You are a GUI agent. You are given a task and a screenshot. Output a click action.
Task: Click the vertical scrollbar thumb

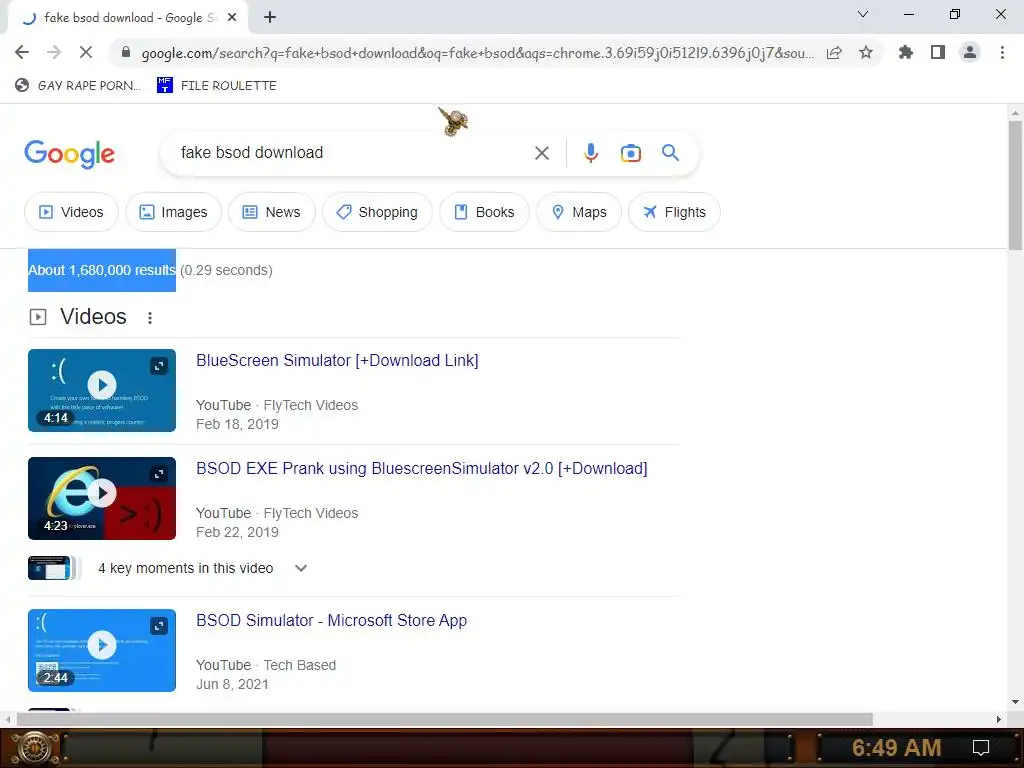click(x=1016, y=185)
